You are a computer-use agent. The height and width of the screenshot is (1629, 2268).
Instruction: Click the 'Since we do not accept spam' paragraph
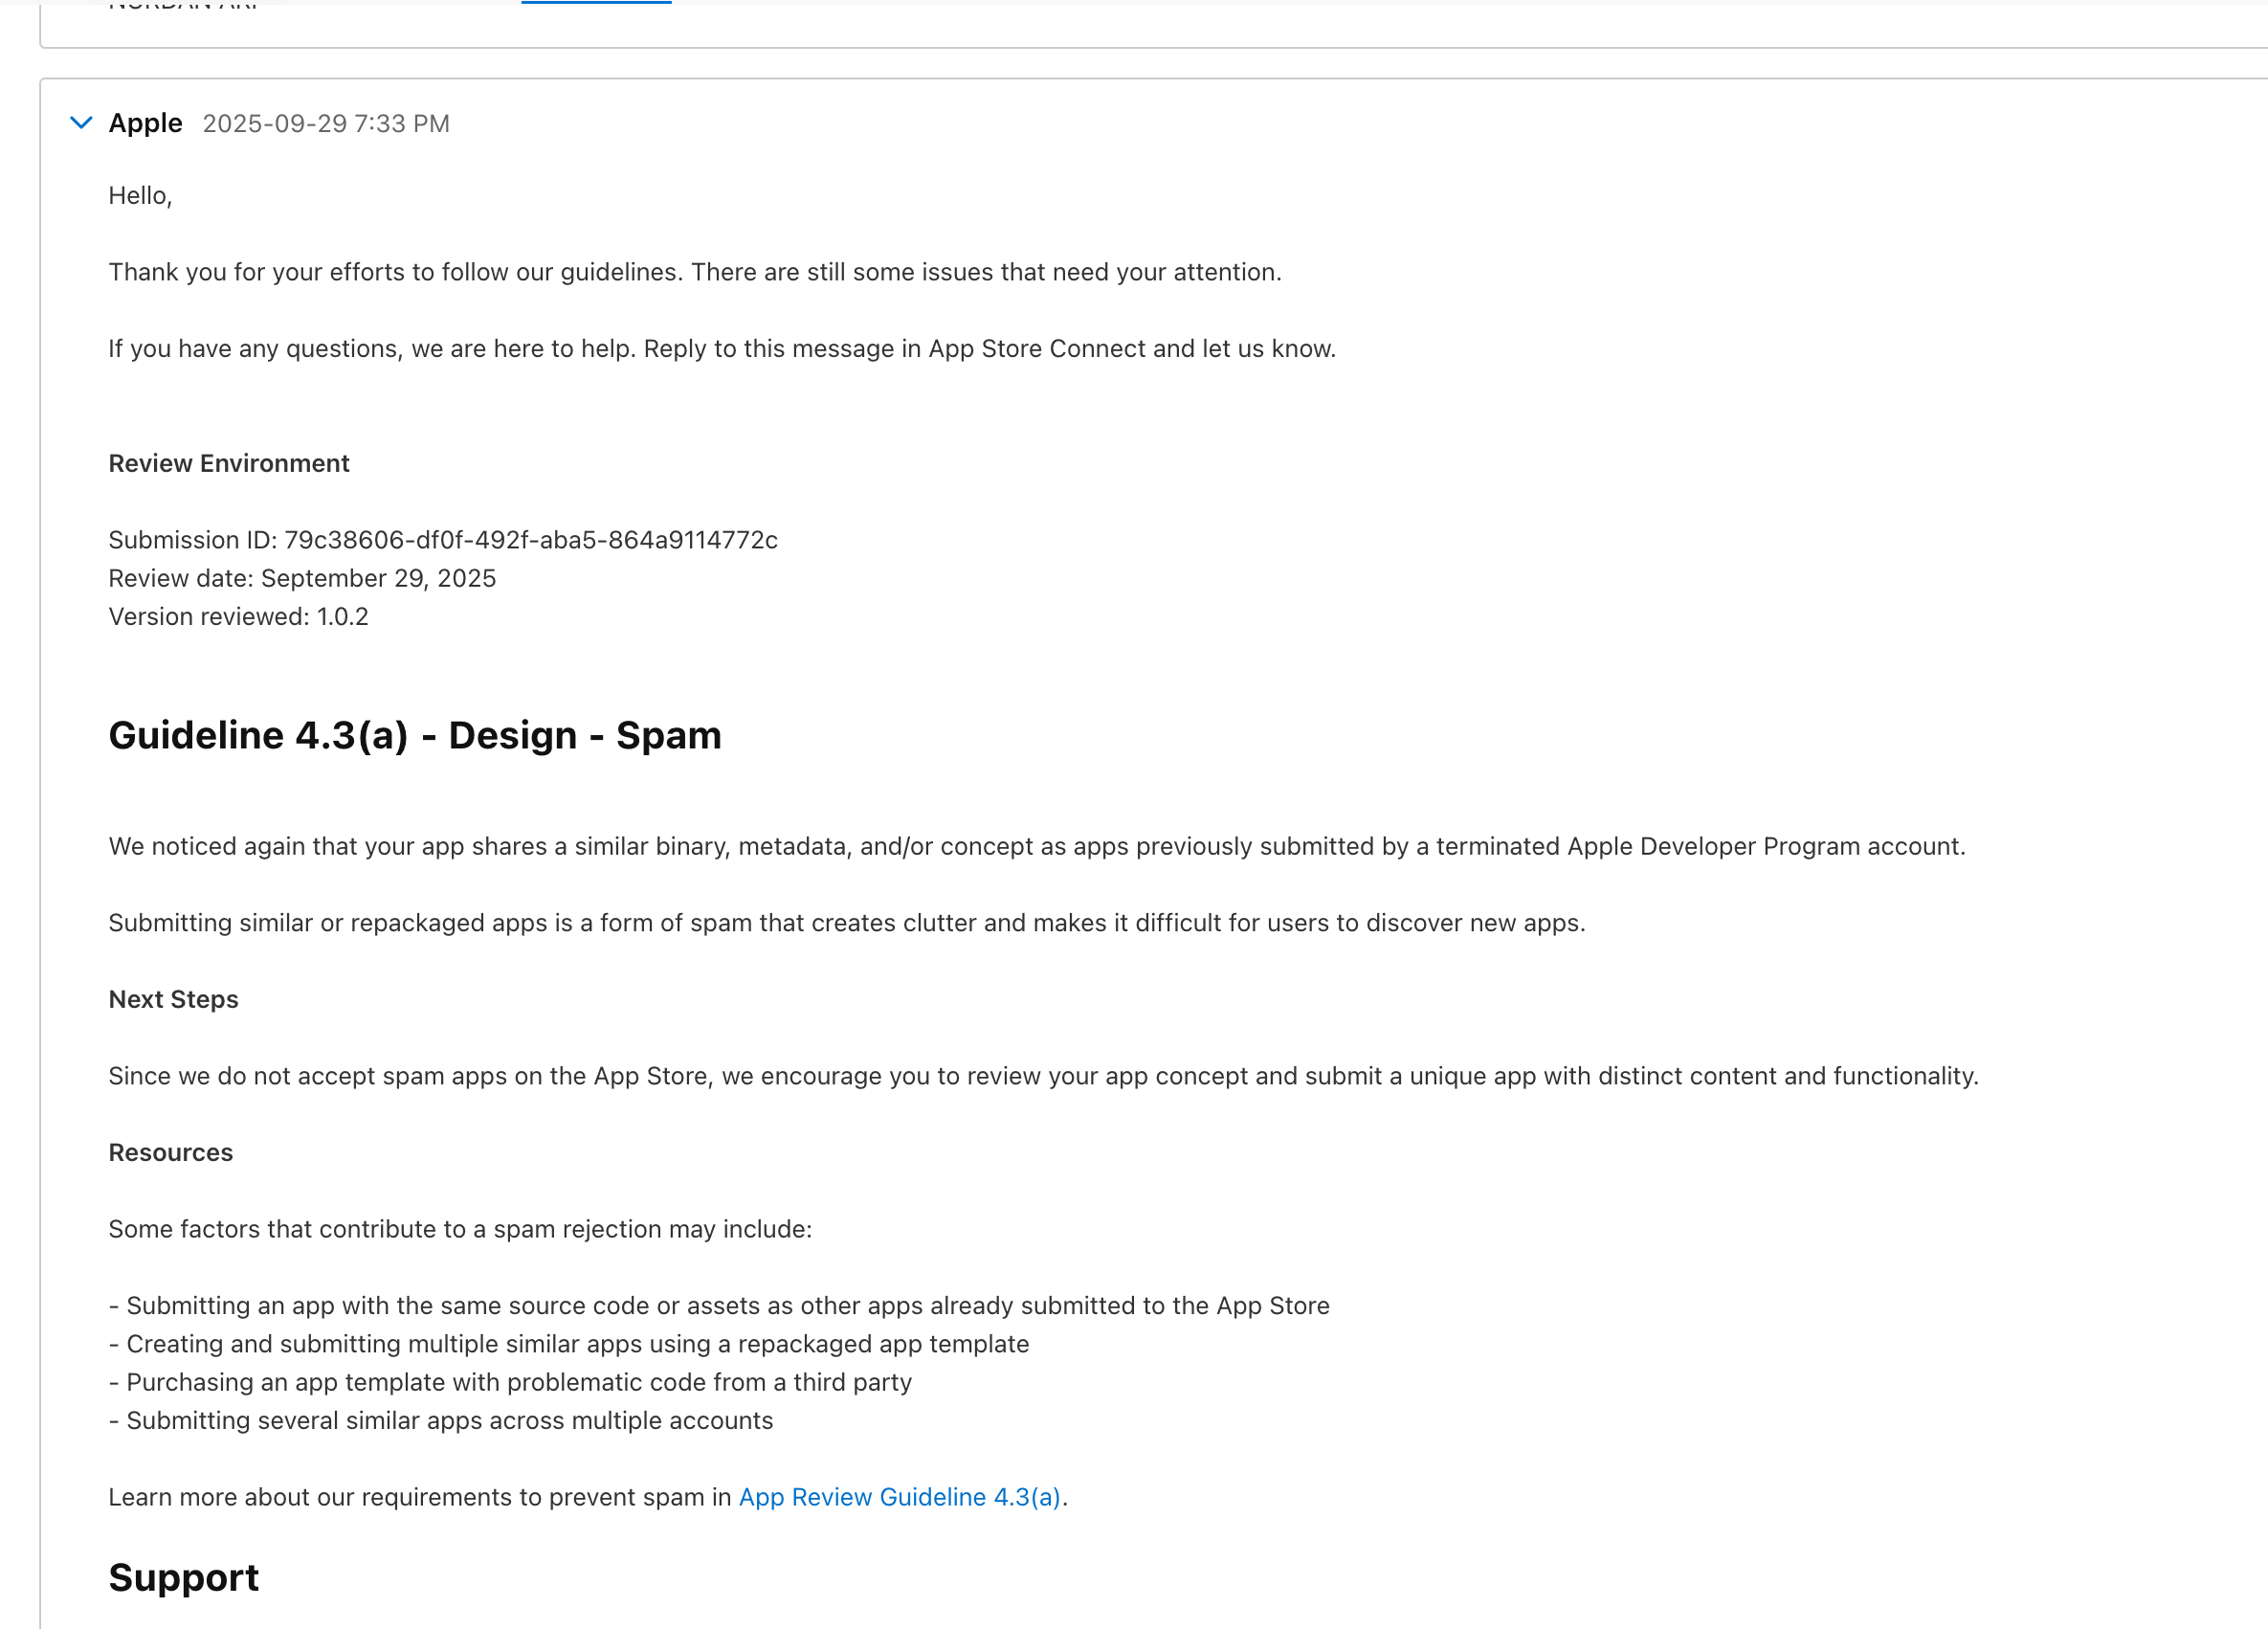coord(1043,1076)
